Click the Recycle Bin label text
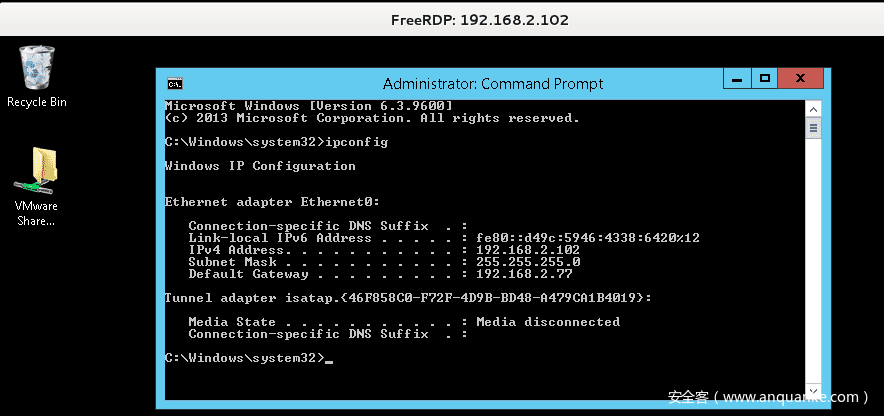 37,102
